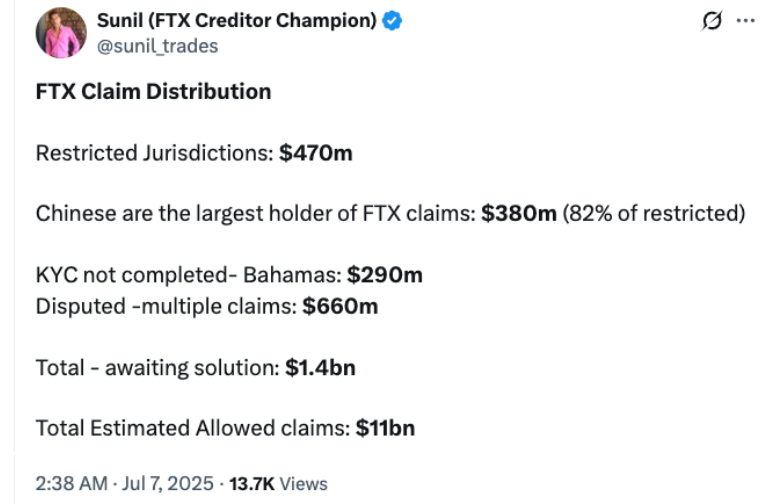Open Sunil's profile picture
The height and width of the screenshot is (504, 772).
[61, 33]
